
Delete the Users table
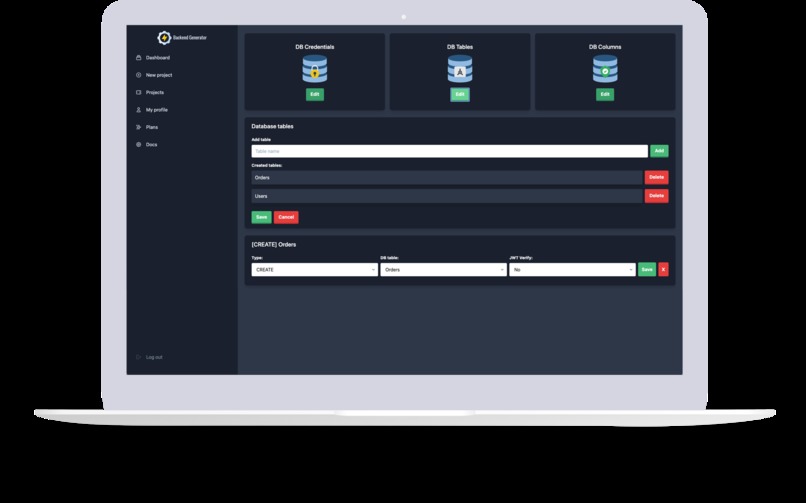(656, 196)
